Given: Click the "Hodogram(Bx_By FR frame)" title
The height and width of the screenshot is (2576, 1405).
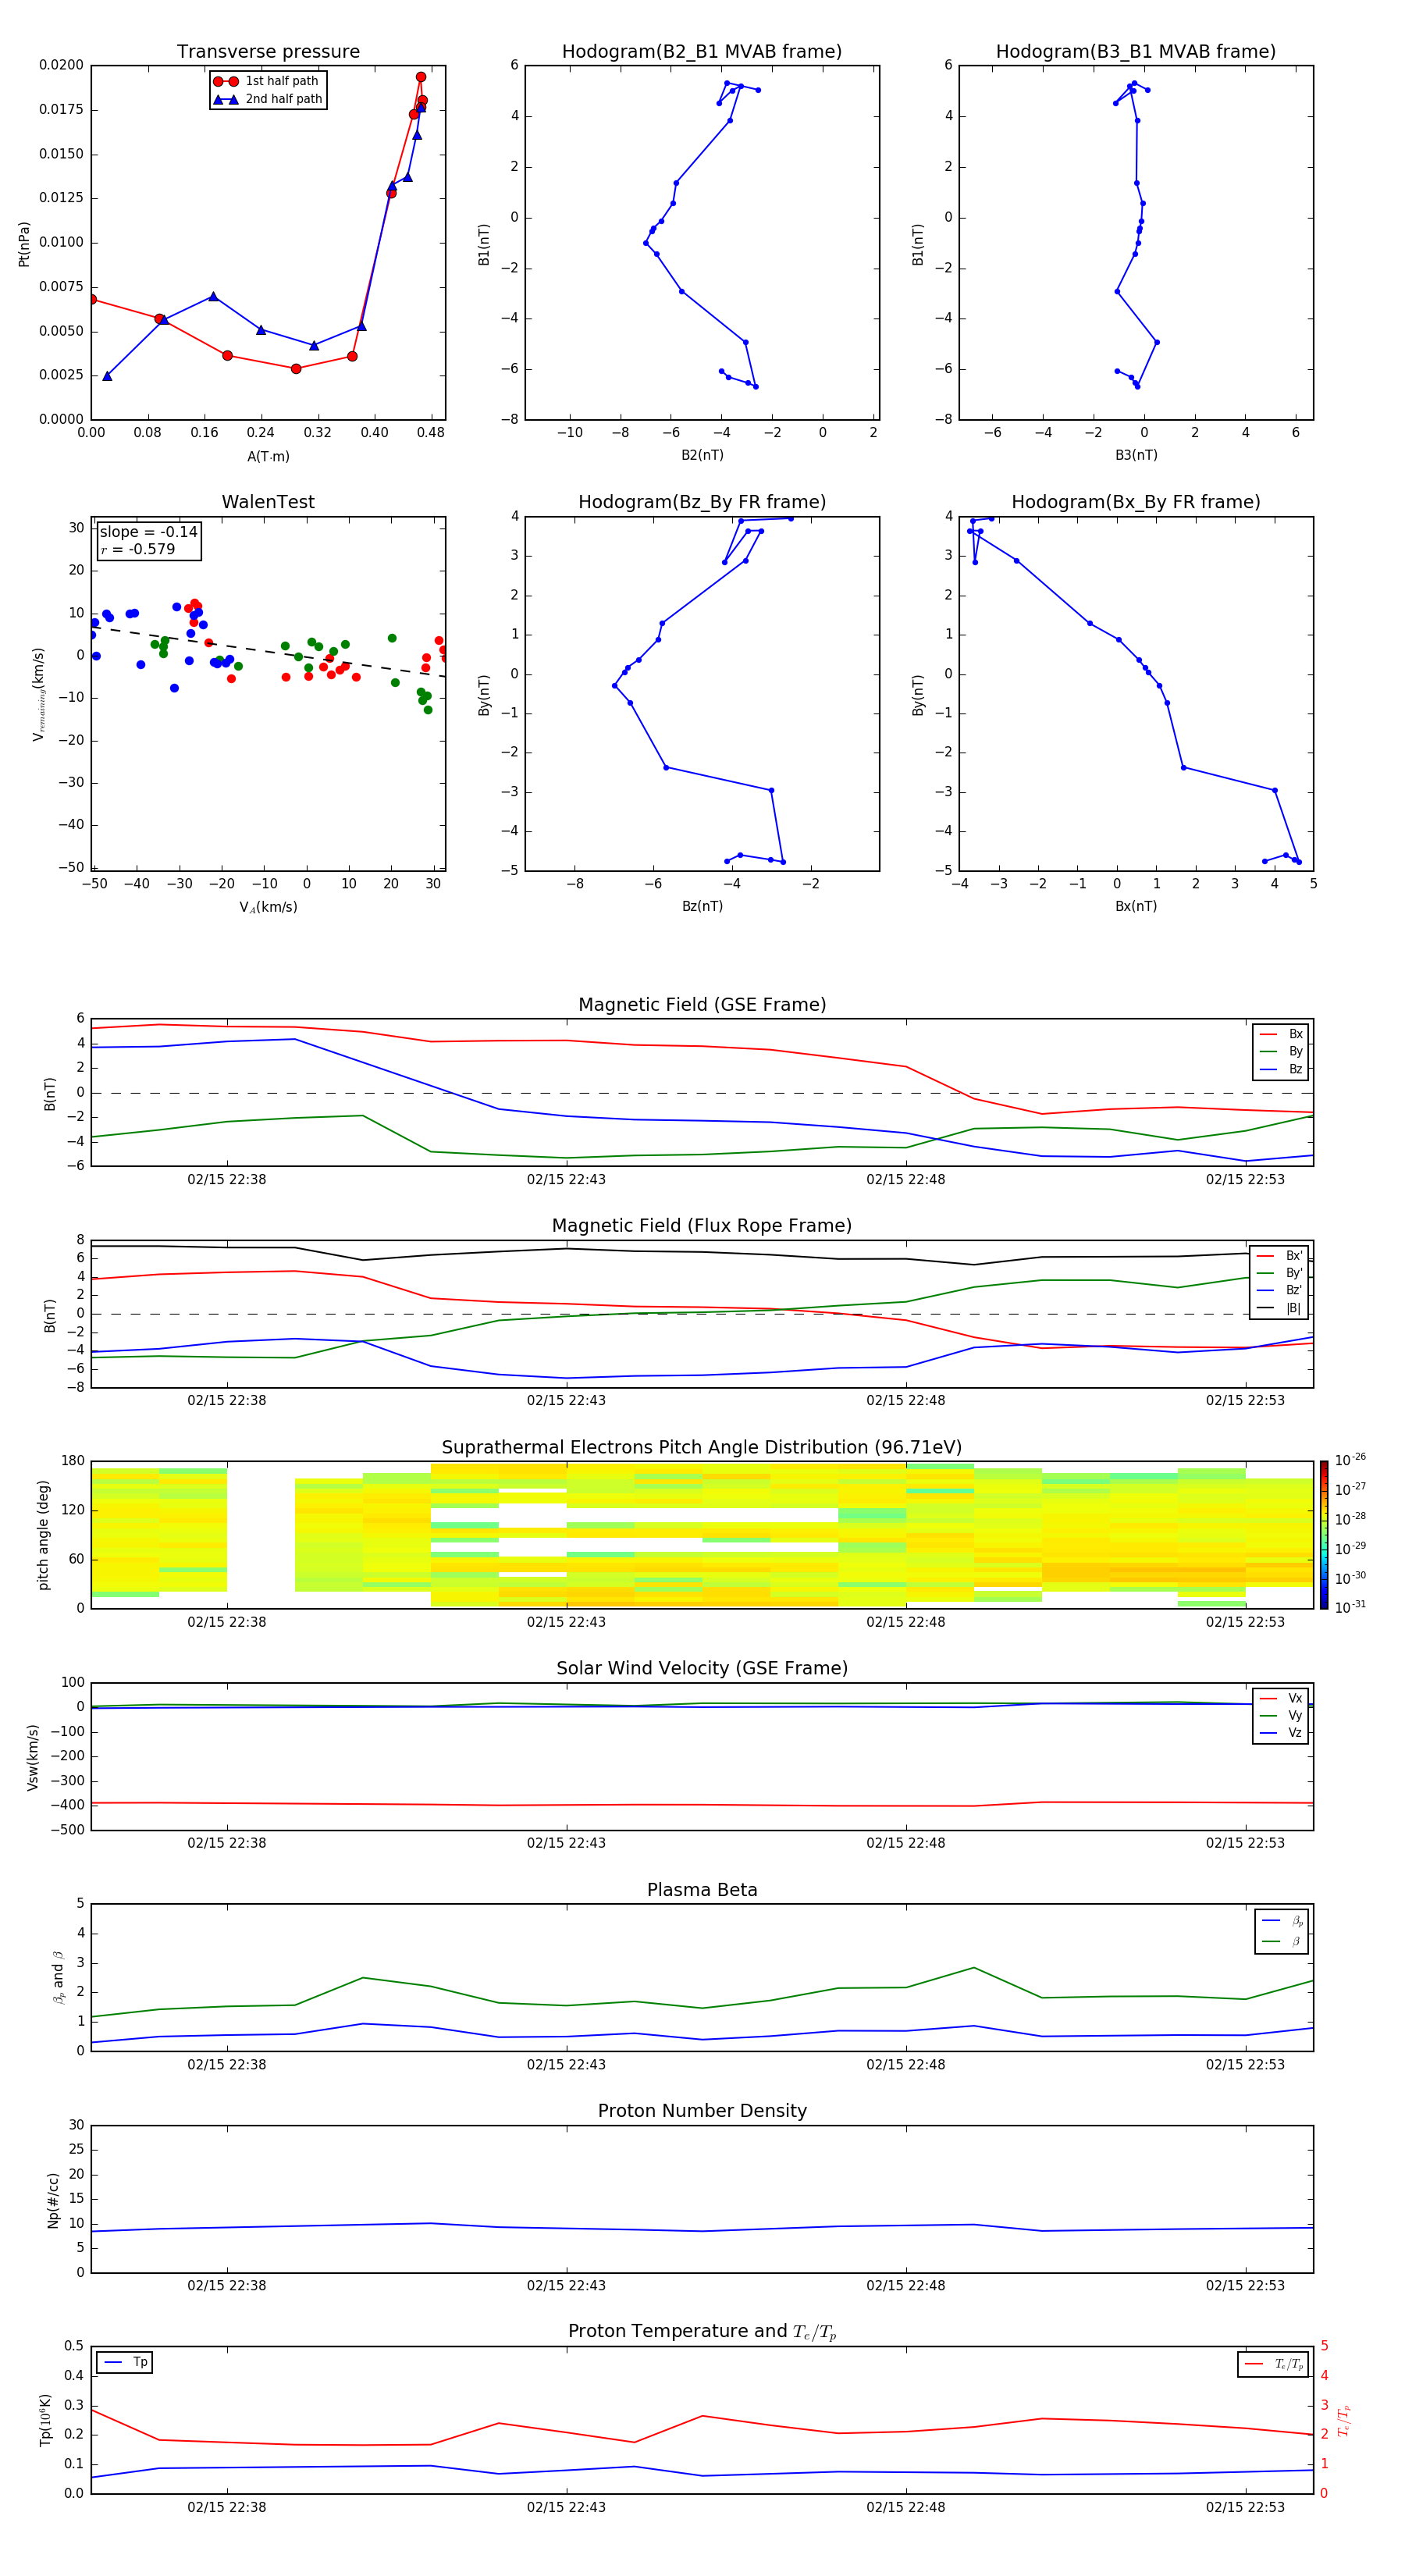Looking at the screenshot, I should (x=1136, y=502).
